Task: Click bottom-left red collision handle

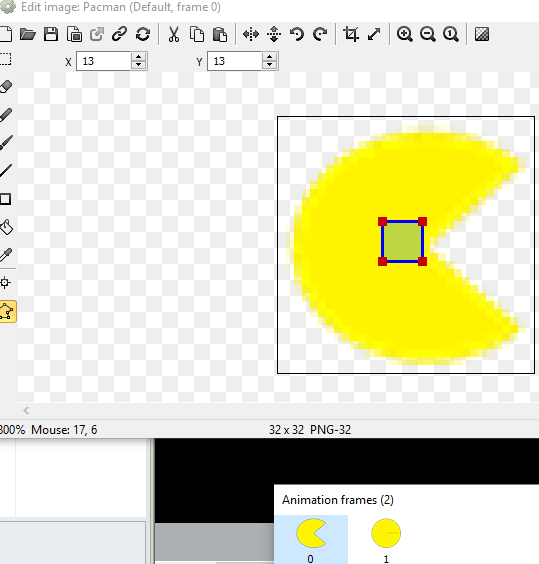Action: [x=382, y=261]
